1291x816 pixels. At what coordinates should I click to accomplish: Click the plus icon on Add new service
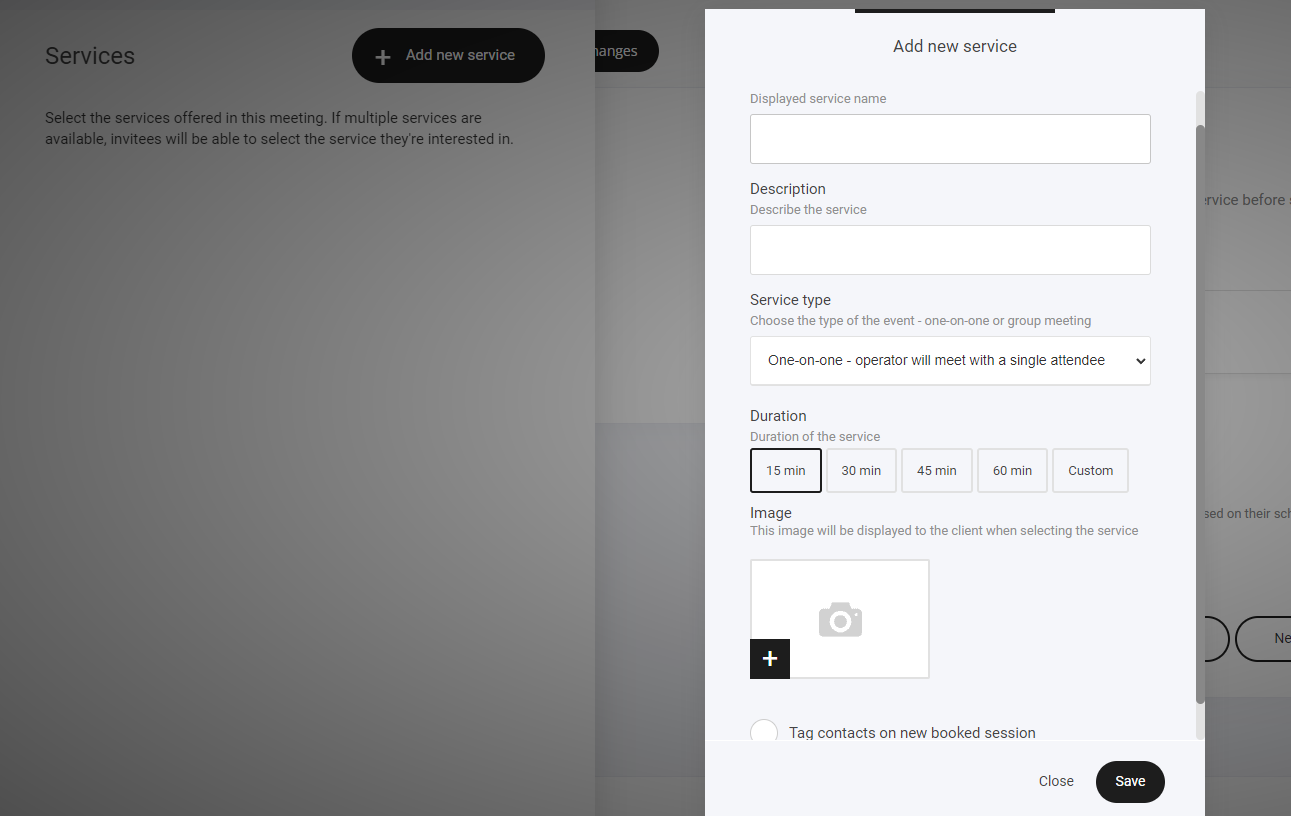point(382,57)
